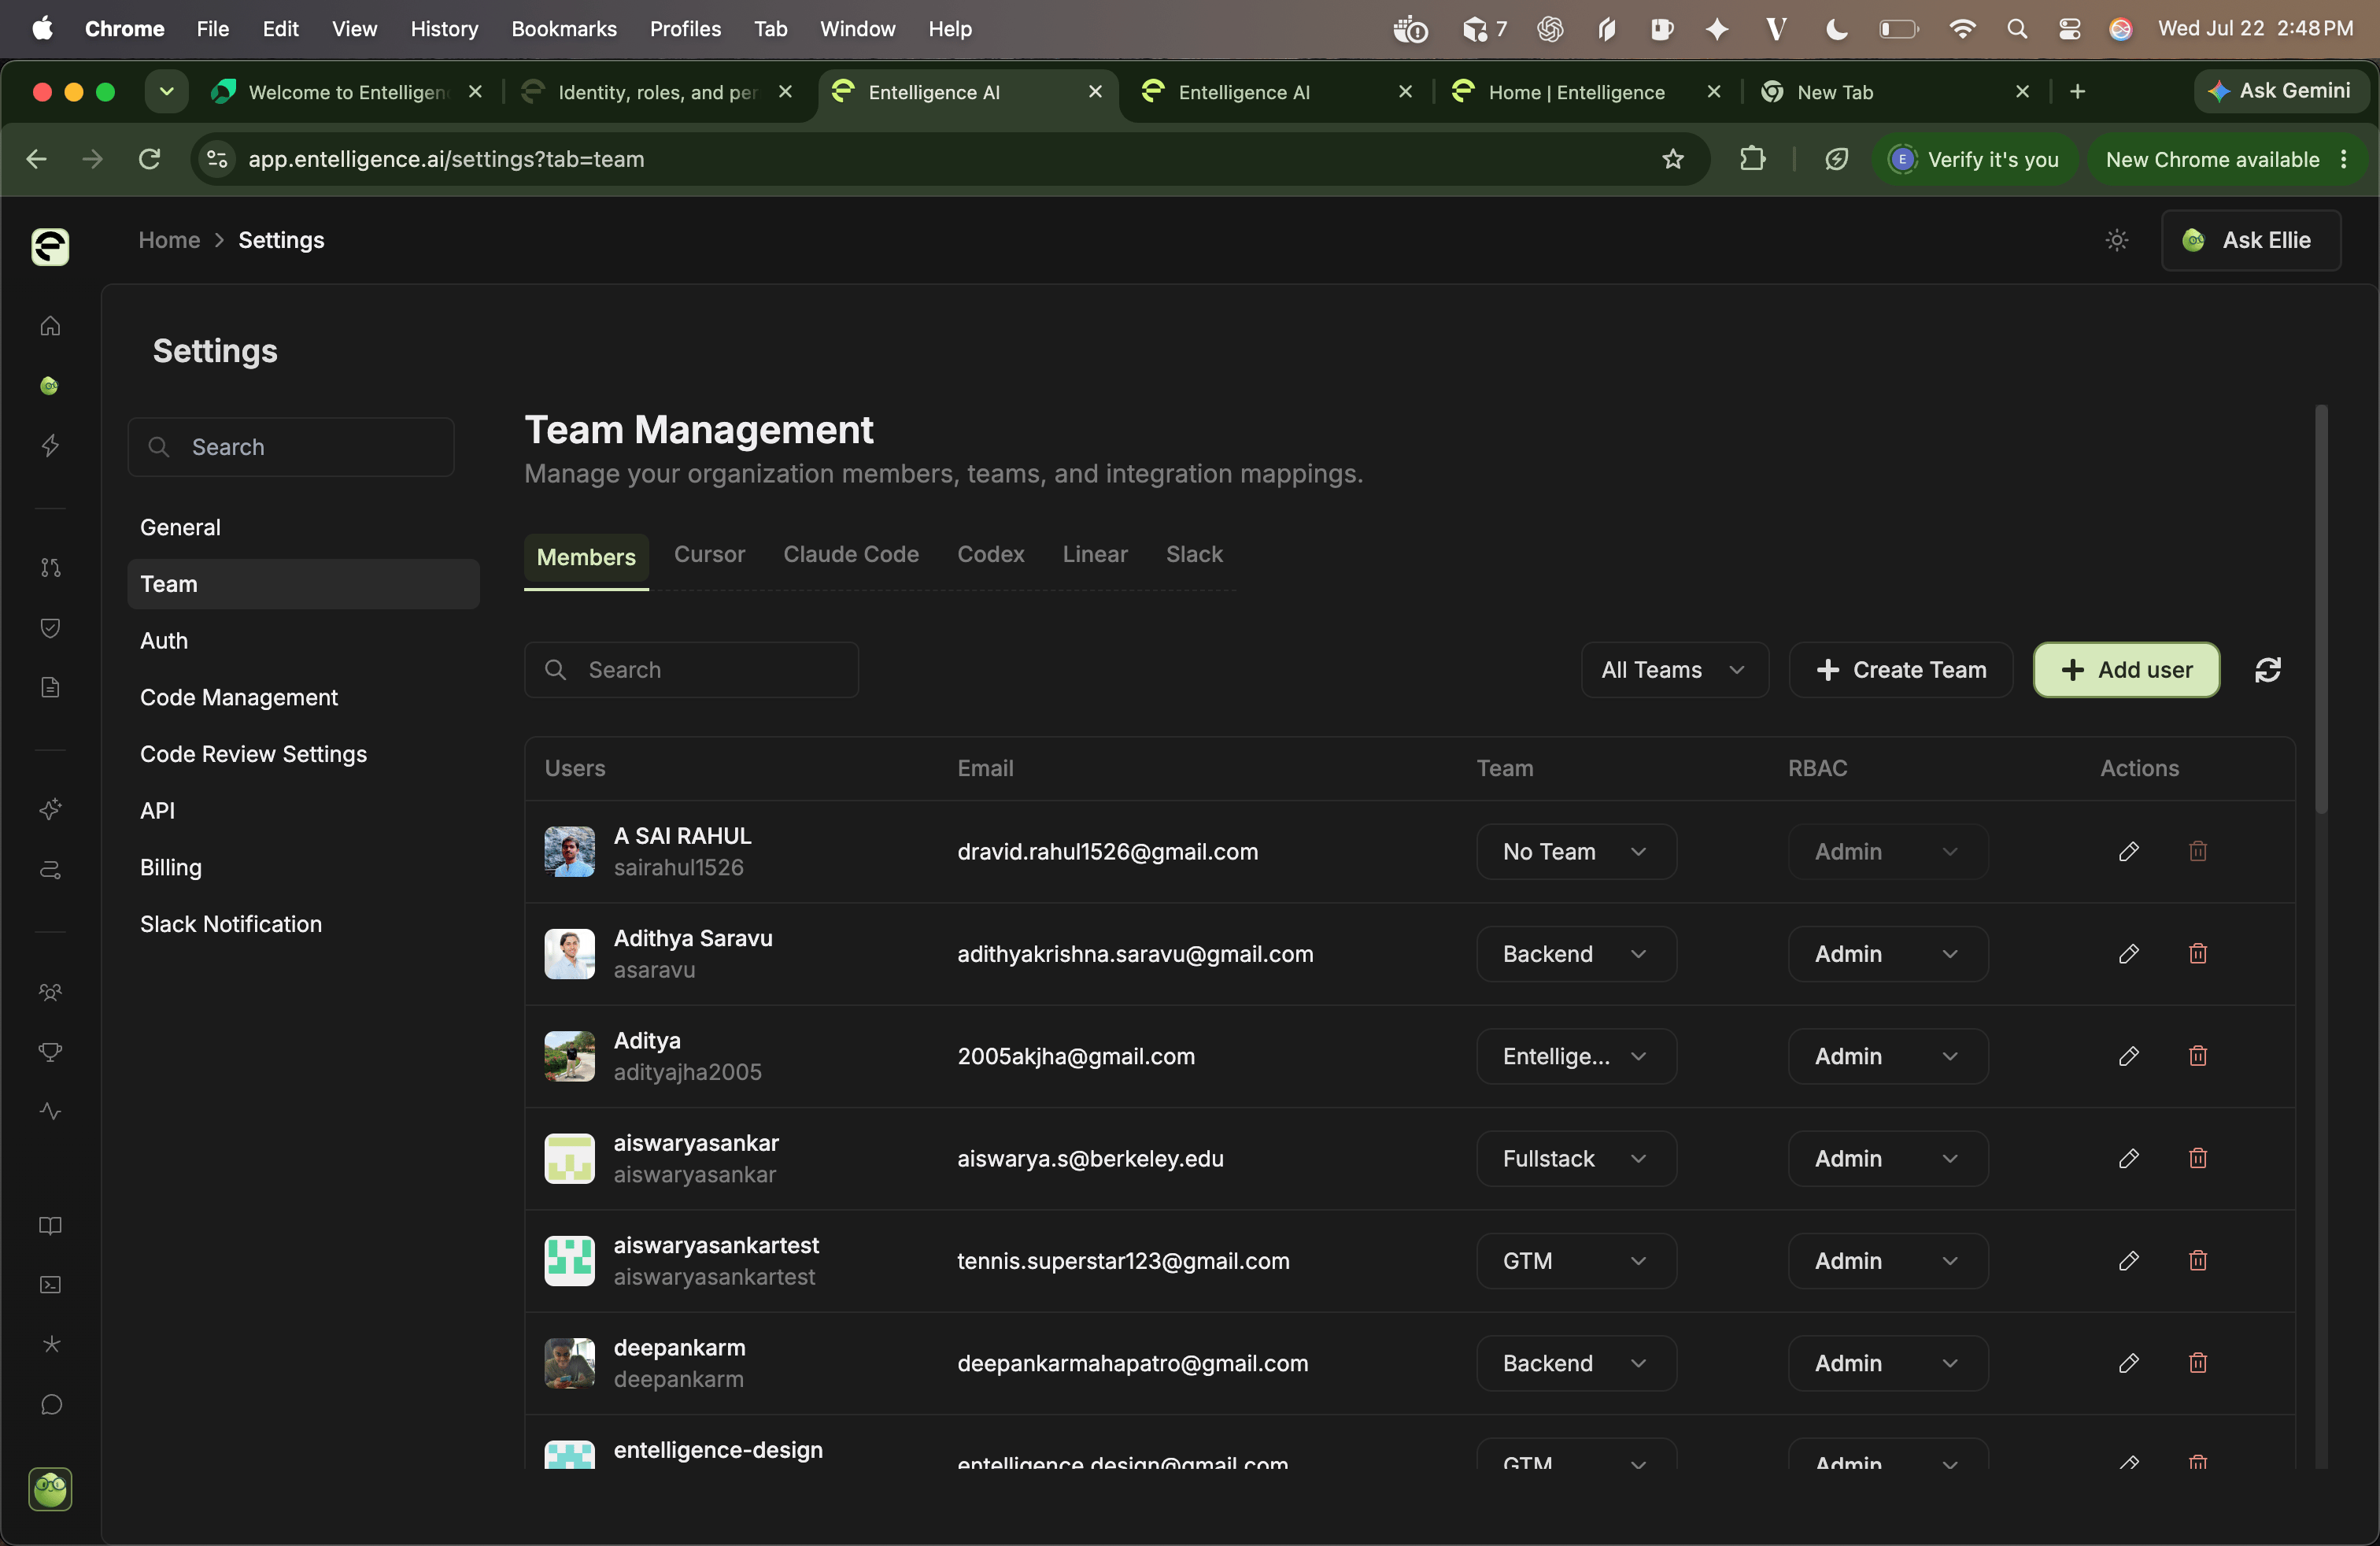2380x1546 pixels.
Task: Click the Entelligence logo at top left
Action: (x=50, y=246)
